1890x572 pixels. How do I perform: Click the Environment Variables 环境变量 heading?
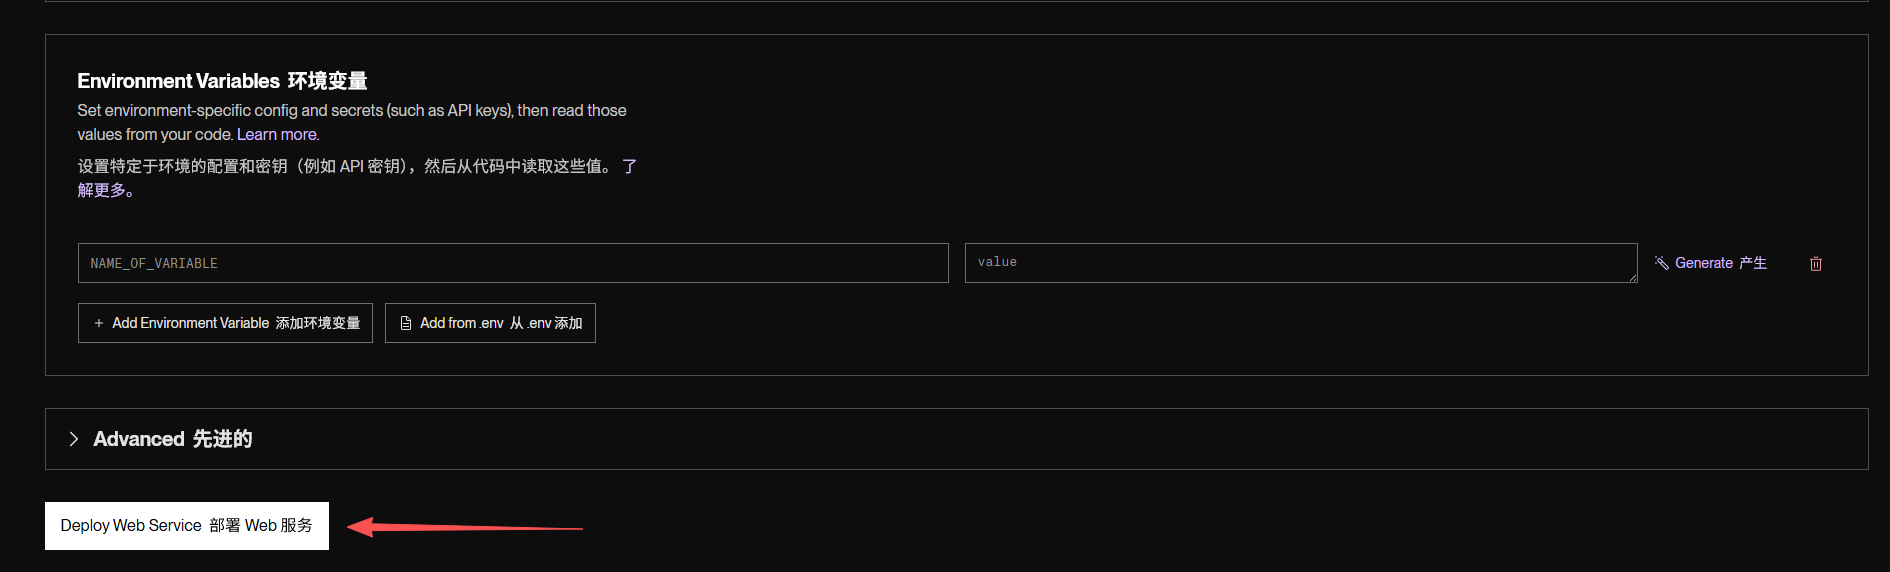[222, 81]
